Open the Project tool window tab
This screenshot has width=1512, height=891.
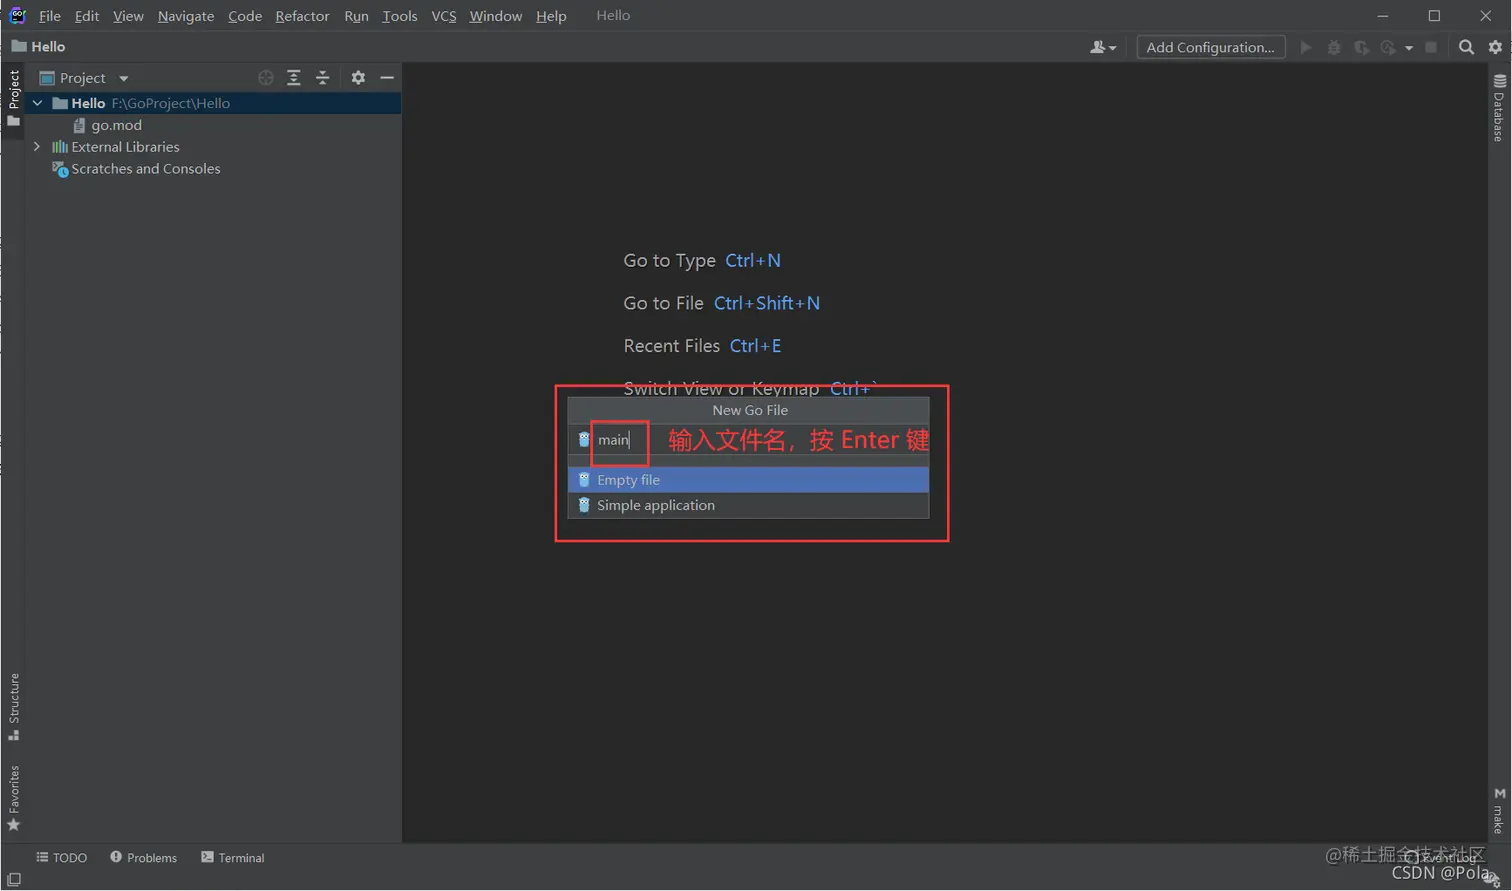tap(14, 98)
